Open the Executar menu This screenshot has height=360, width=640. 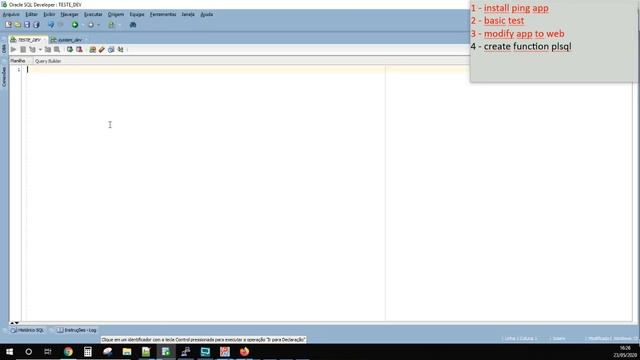93,14
